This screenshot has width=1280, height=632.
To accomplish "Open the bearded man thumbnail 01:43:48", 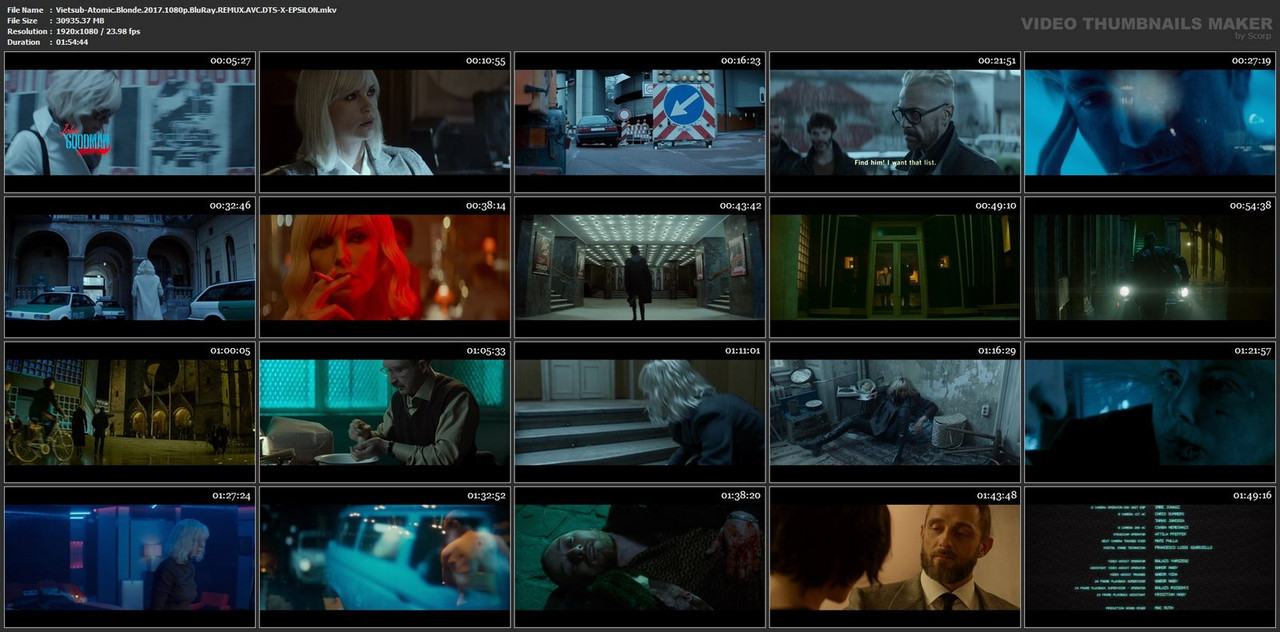I will pos(895,557).
